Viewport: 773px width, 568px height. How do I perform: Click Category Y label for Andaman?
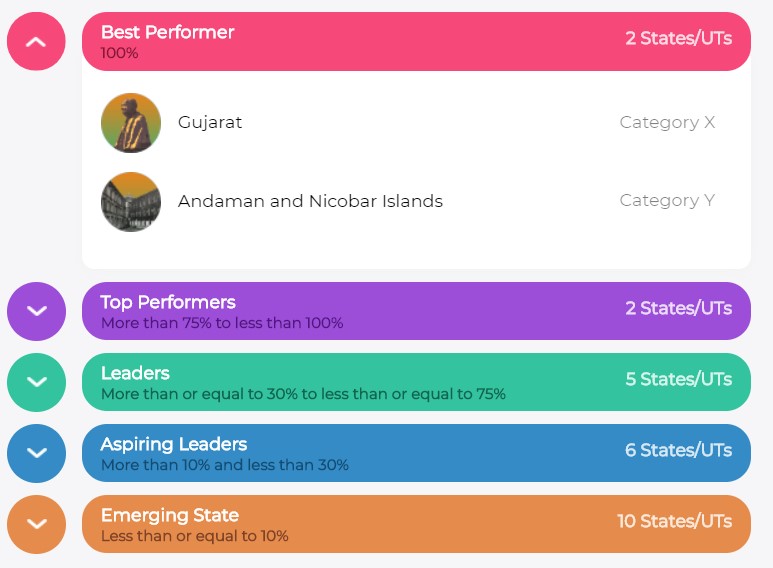coord(667,200)
